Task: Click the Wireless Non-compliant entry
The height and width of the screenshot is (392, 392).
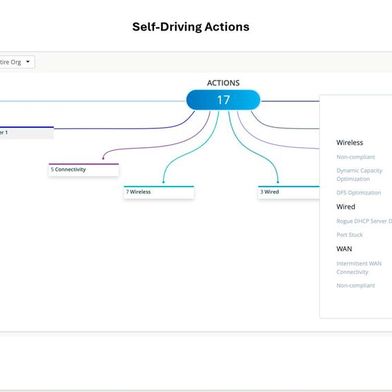Action: pos(356,157)
